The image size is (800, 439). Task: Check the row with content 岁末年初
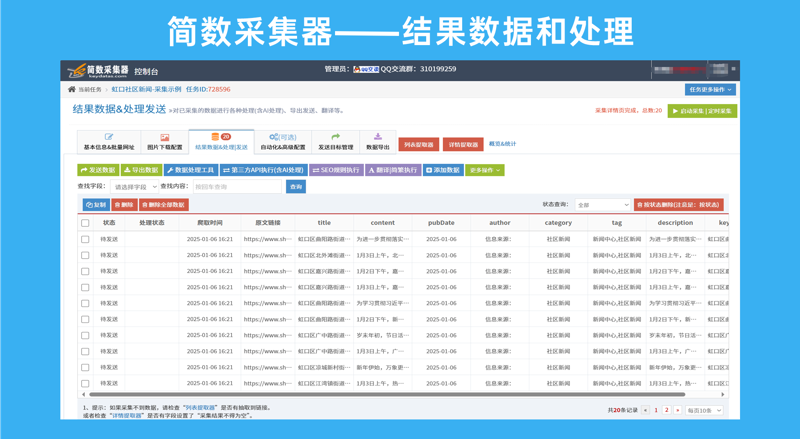[85, 335]
